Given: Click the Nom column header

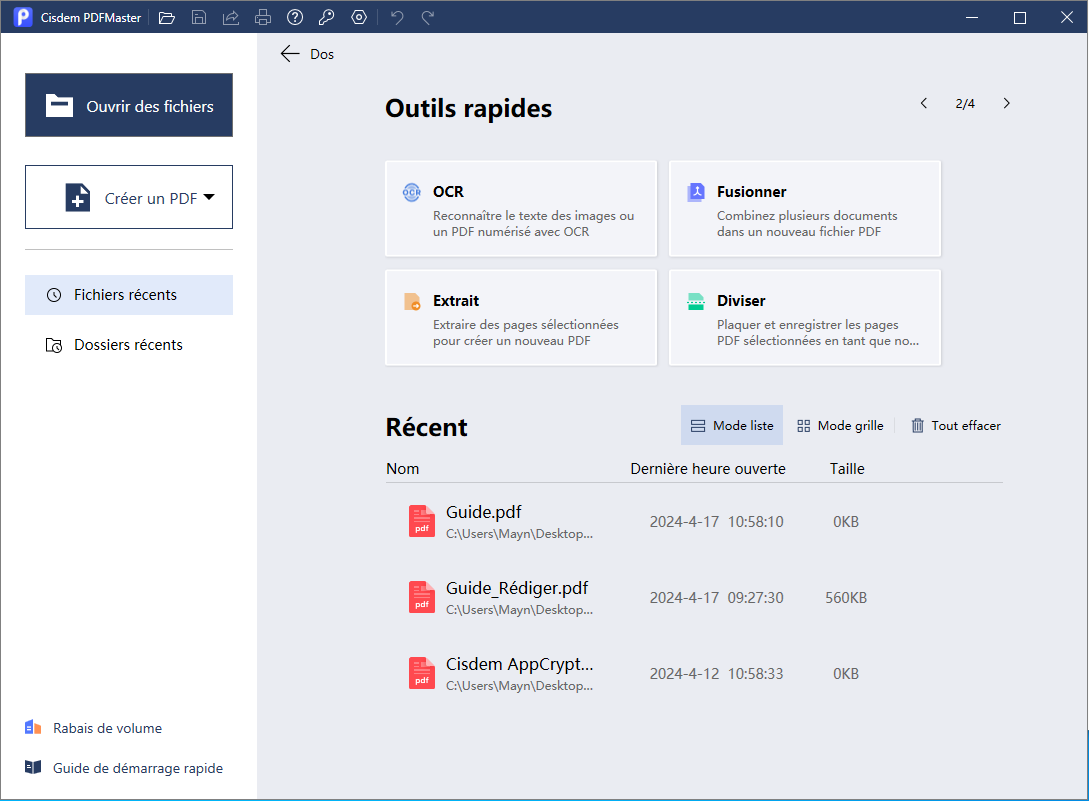Looking at the screenshot, I should [403, 469].
